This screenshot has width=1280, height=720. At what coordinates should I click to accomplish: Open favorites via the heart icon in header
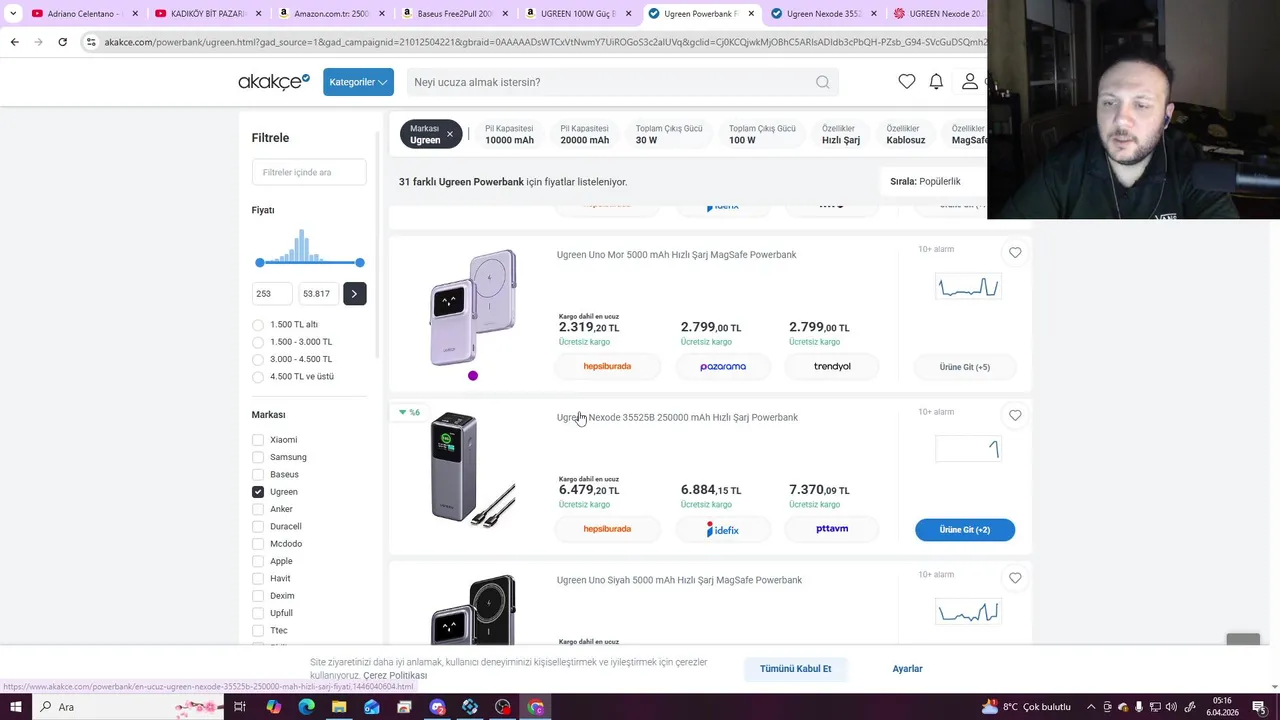tap(906, 82)
